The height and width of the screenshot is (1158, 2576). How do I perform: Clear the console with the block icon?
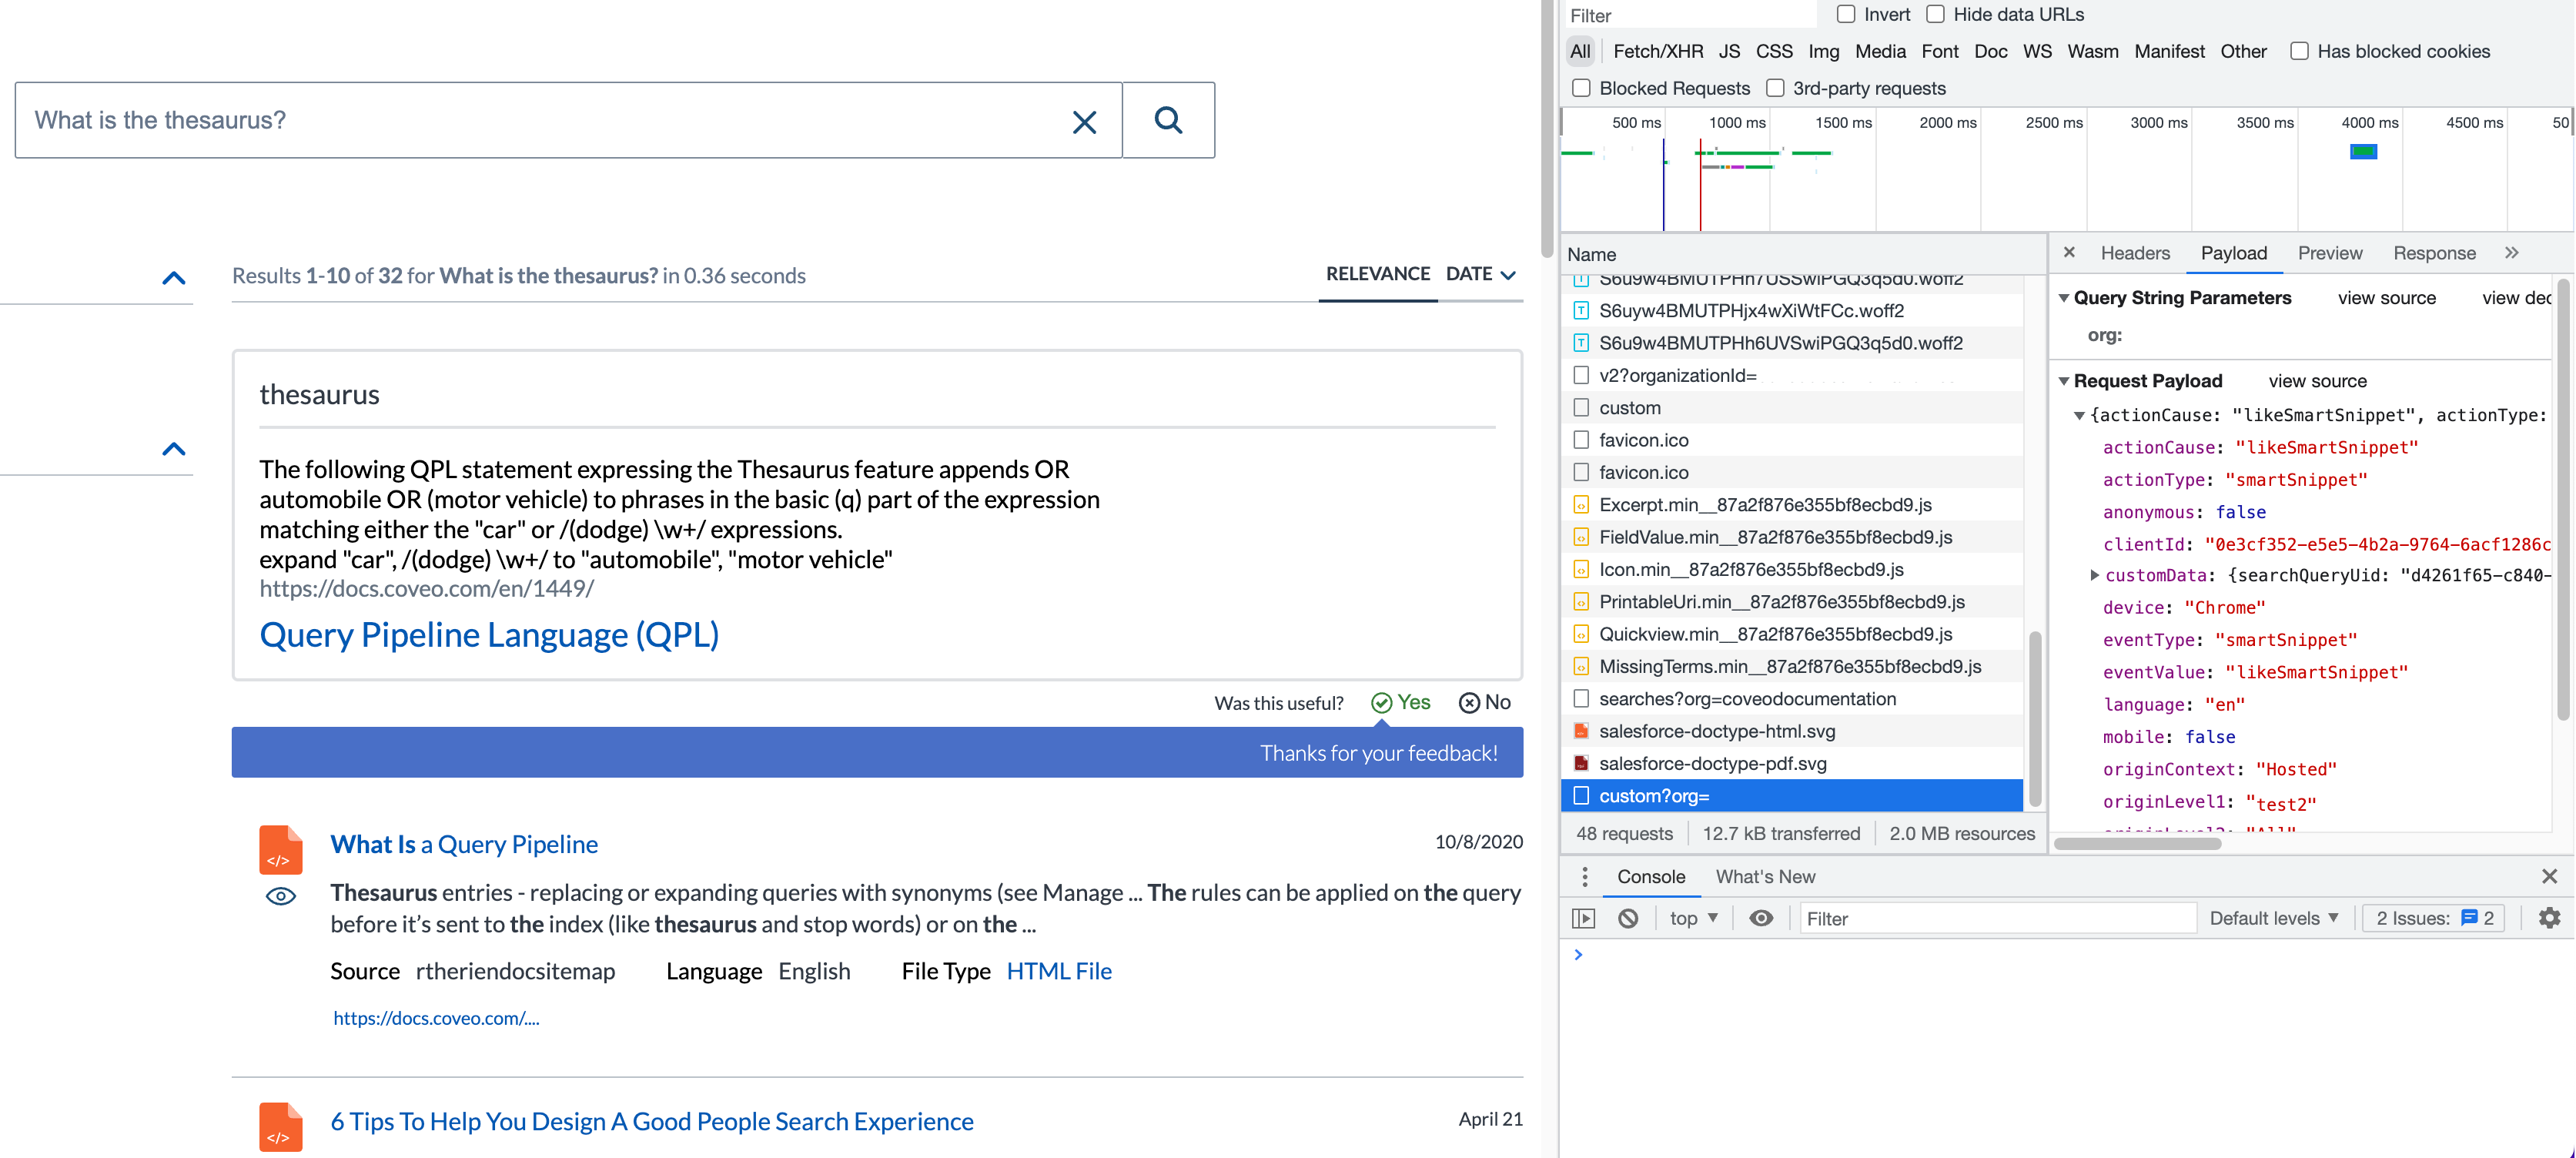coord(1628,918)
